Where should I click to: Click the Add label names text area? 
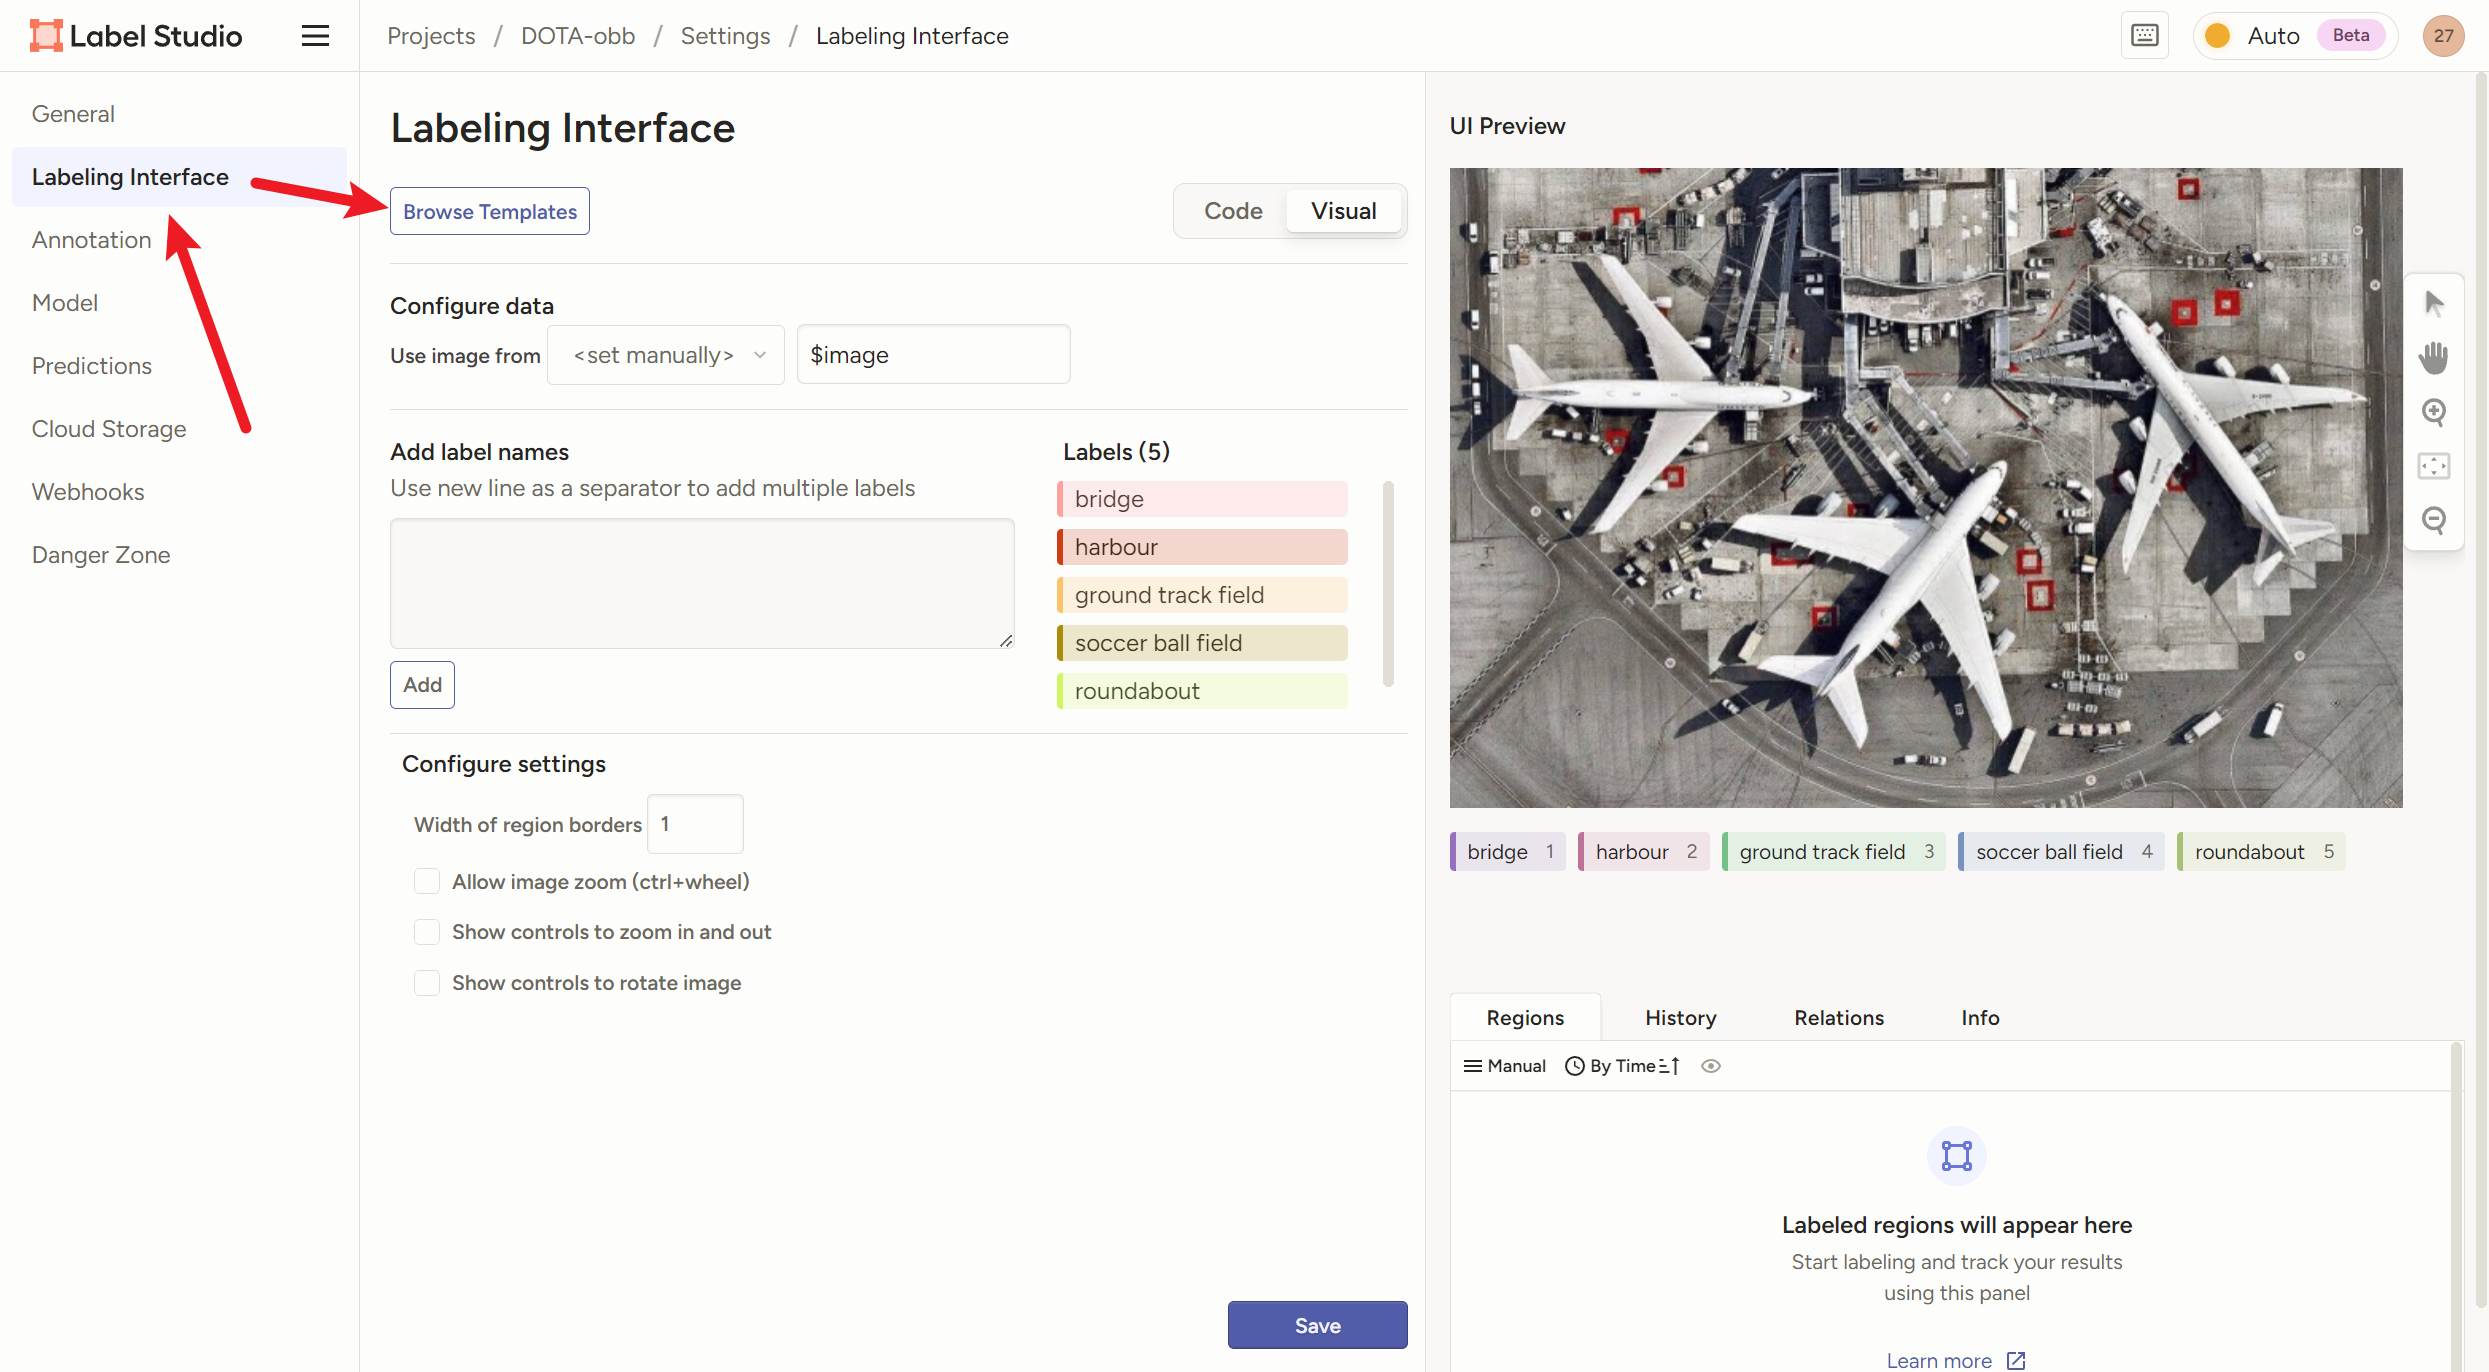click(701, 583)
